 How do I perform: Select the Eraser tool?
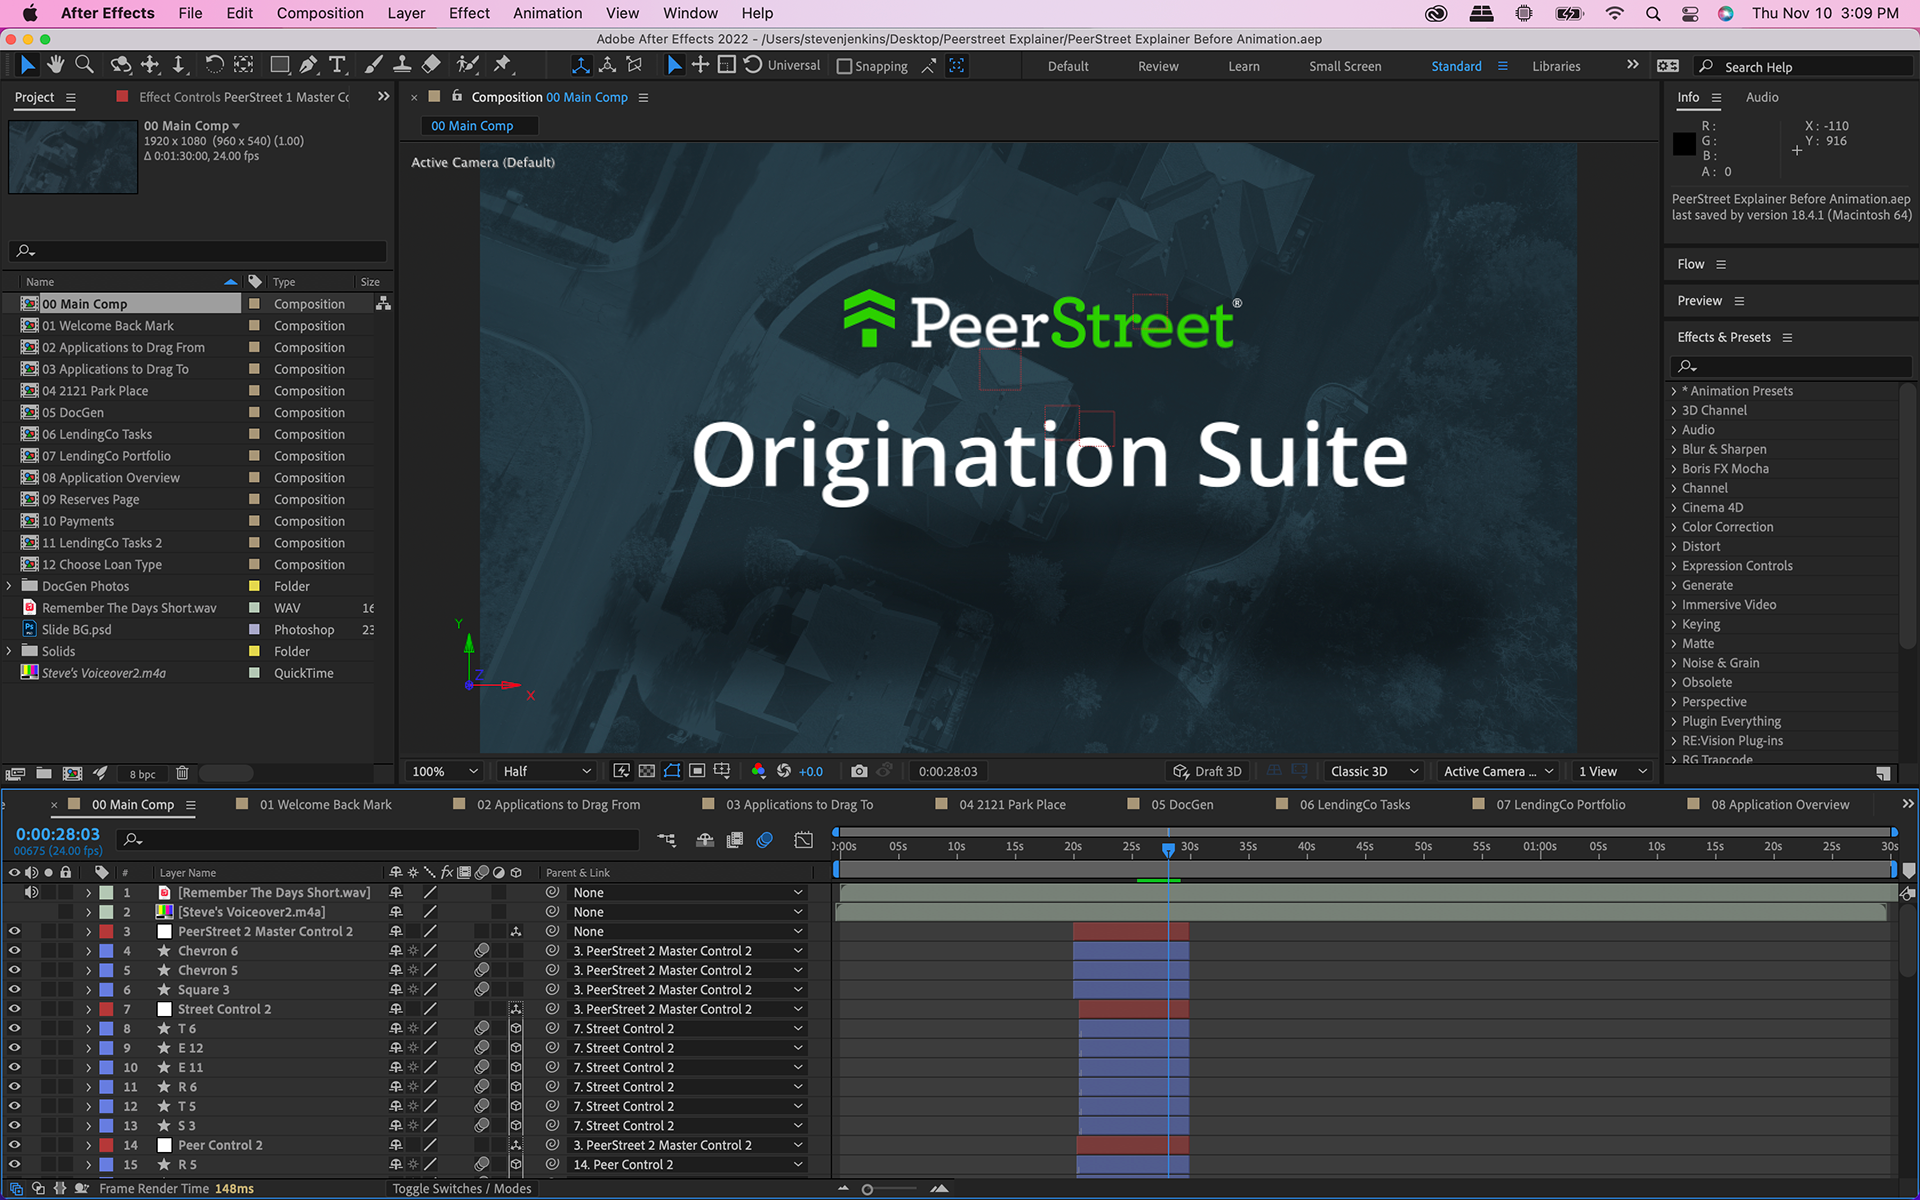431,65
